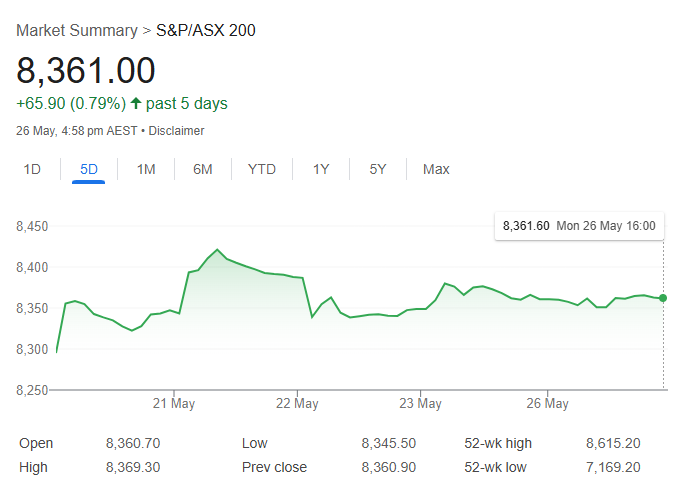680x497 pixels.
Task: Open the Disclaimer link
Action: tap(176, 131)
